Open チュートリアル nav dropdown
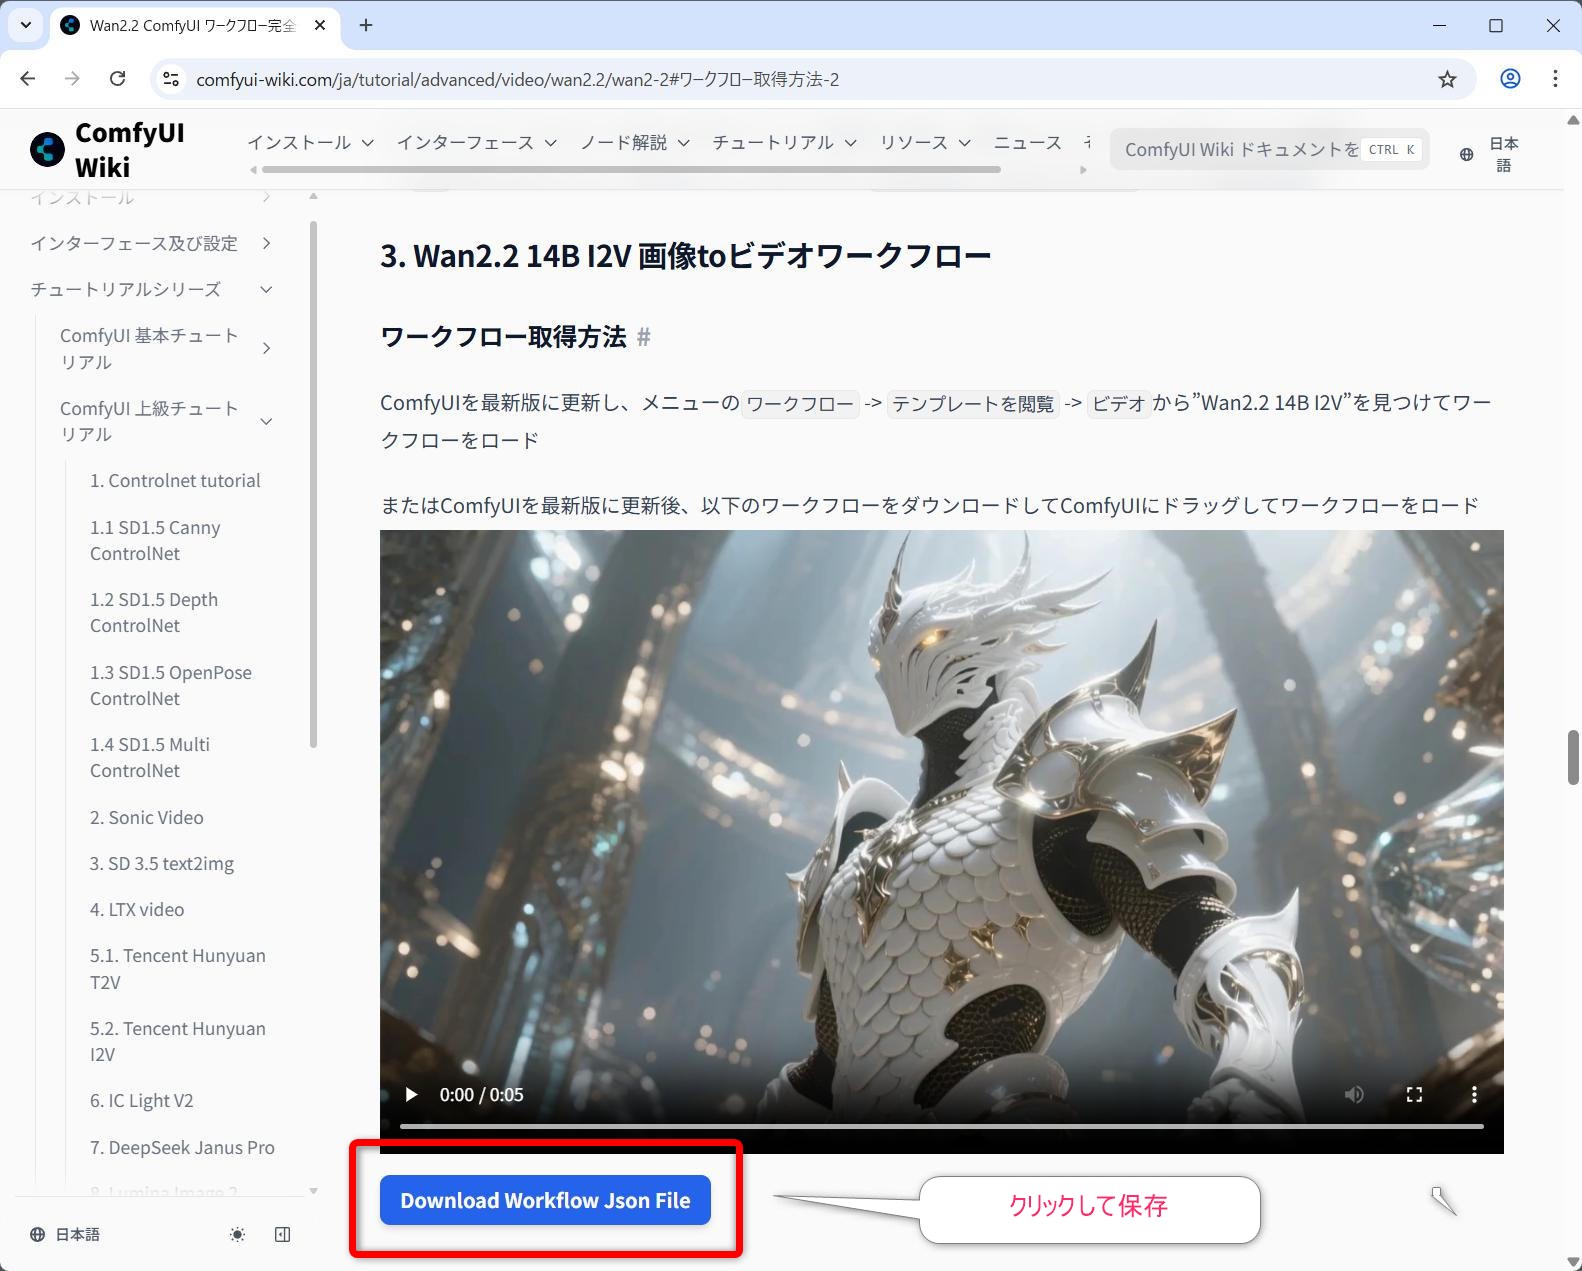This screenshot has width=1582, height=1271. (x=784, y=143)
